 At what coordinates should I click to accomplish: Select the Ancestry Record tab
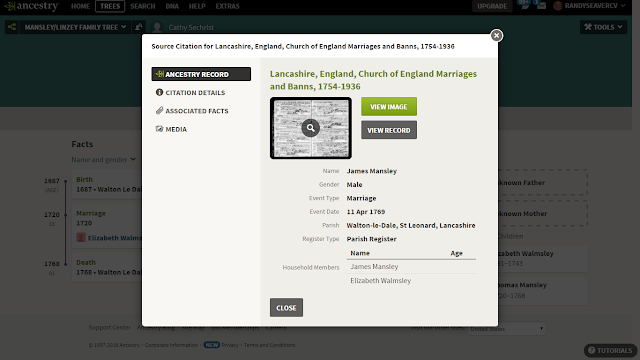coord(201,74)
